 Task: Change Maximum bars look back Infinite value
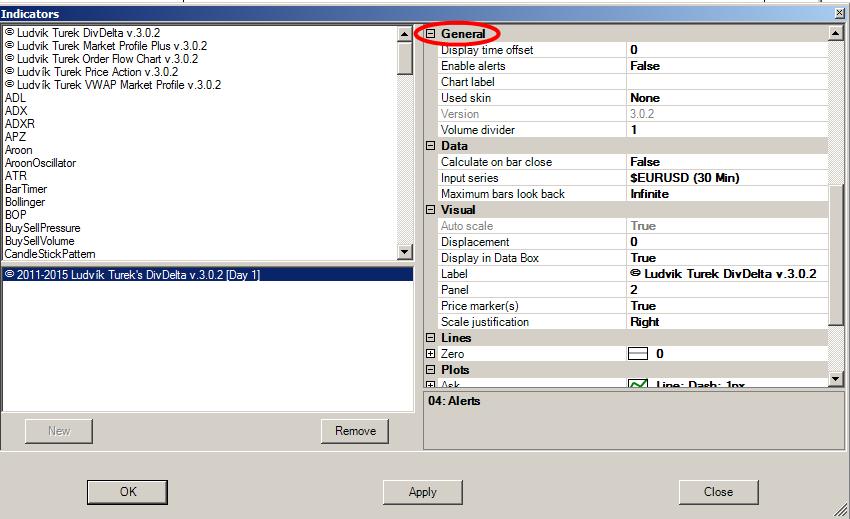[x=727, y=194]
